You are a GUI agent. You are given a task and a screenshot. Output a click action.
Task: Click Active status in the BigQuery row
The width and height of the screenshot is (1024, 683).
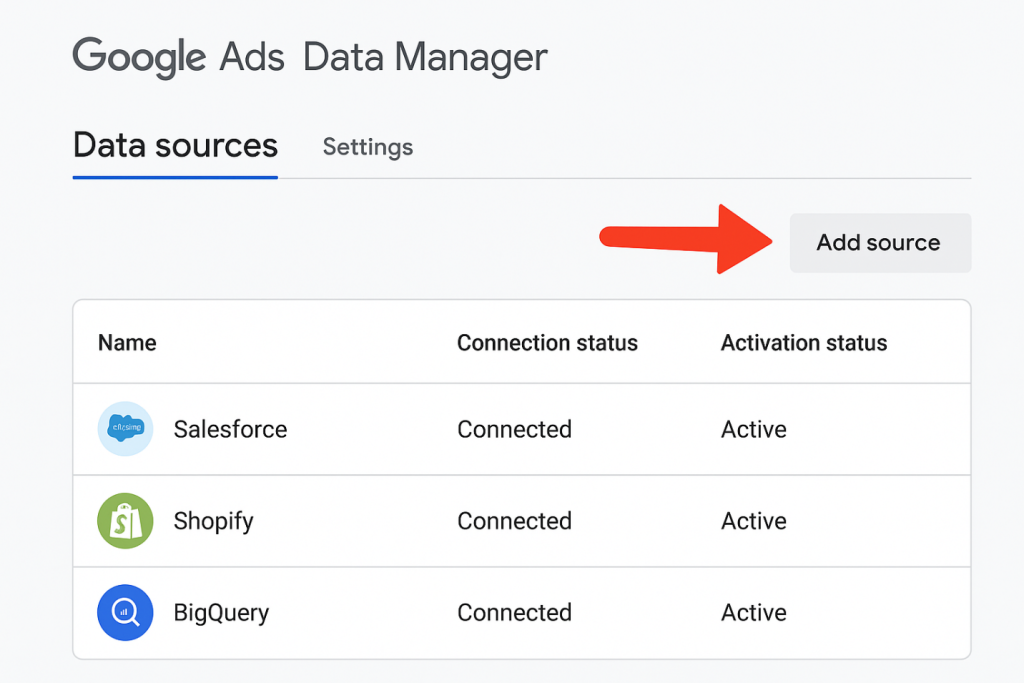[754, 612]
